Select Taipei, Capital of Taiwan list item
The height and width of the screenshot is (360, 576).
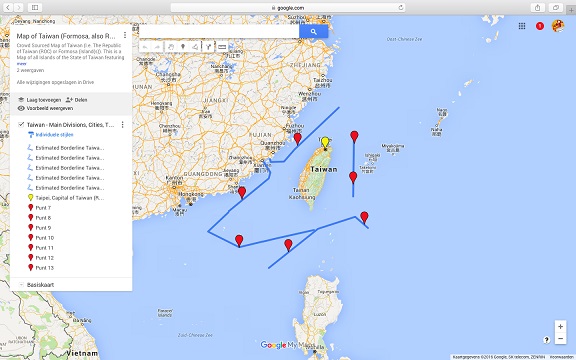(x=66, y=198)
